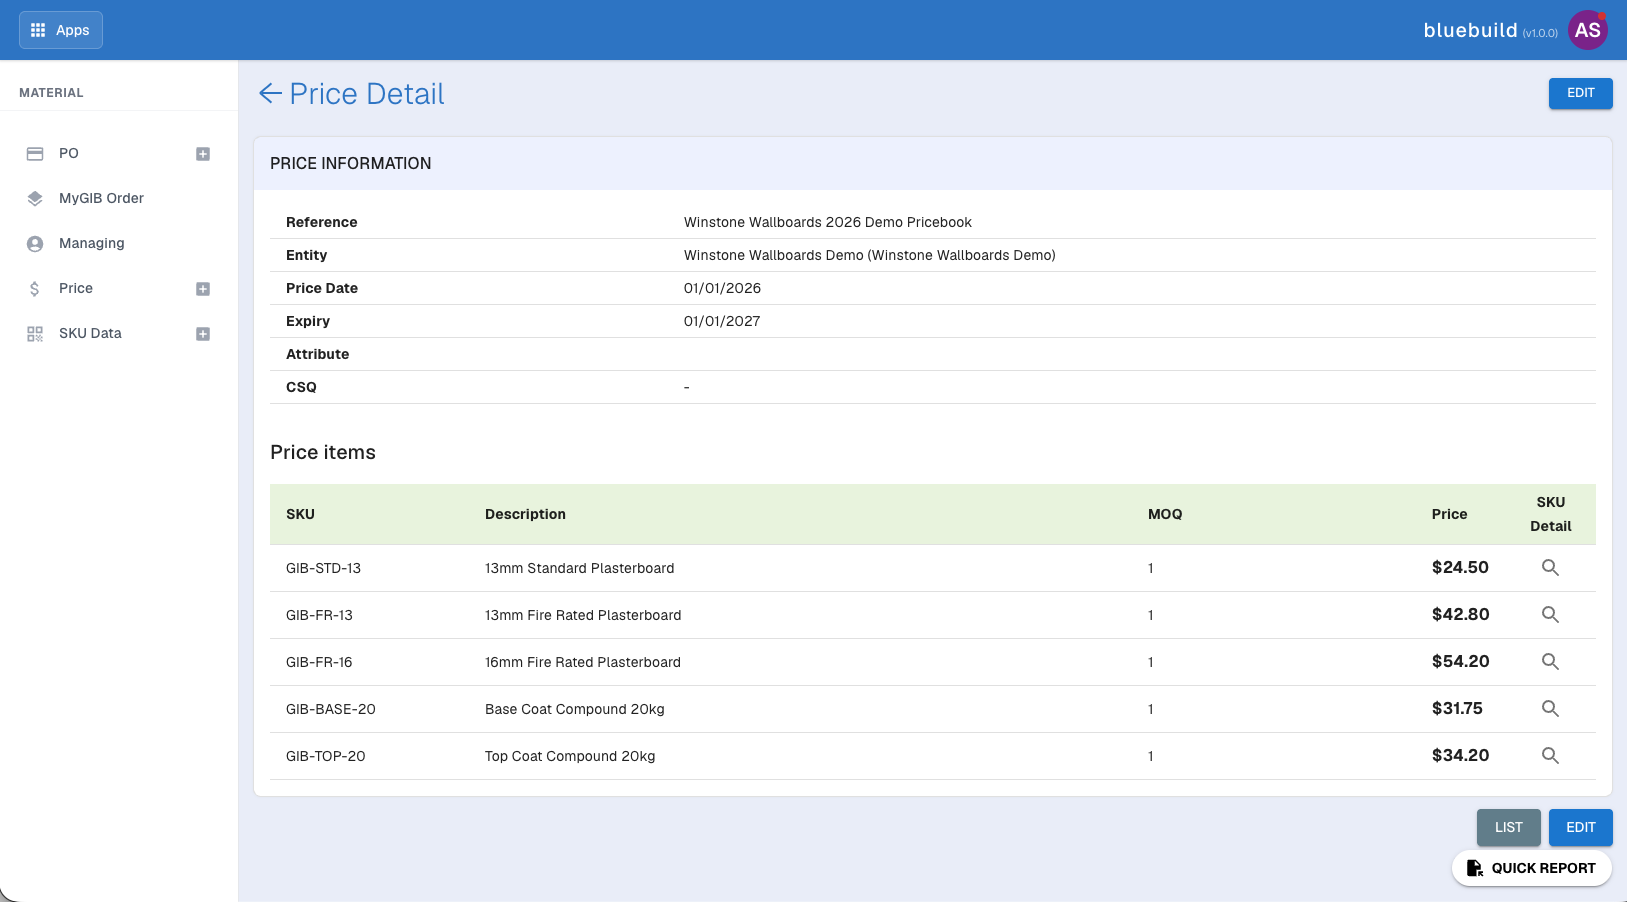
Task: Open the Apps grid menu
Action: pyautogui.click(x=61, y=30)
